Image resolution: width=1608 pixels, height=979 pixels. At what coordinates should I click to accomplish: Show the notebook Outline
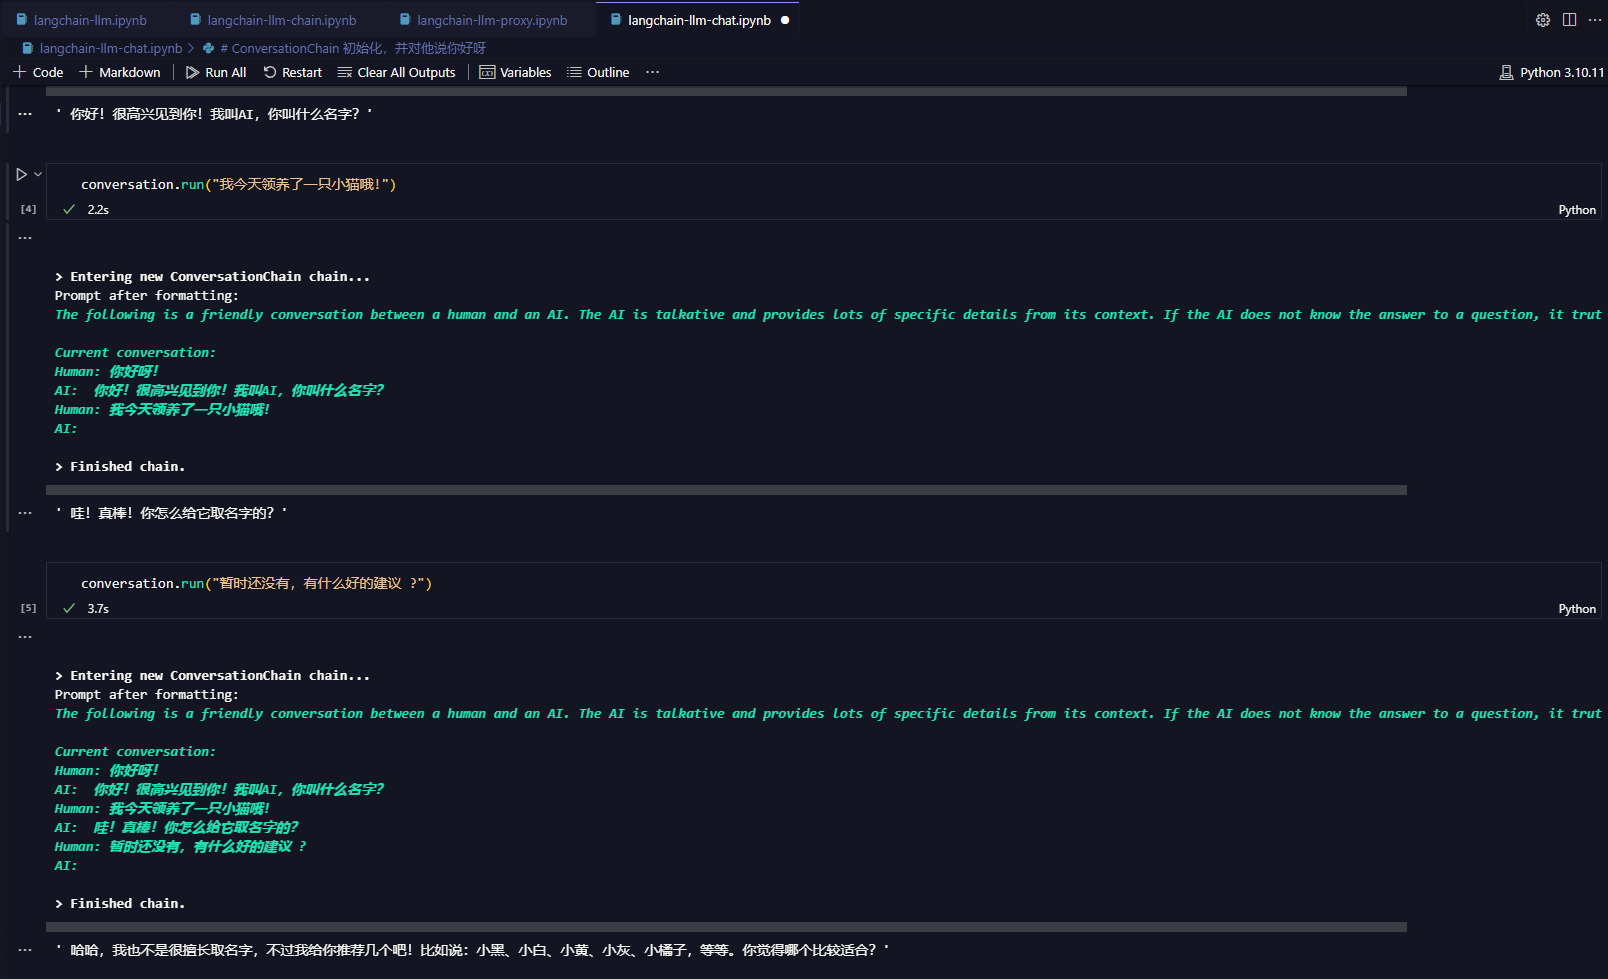tap(598, 72)
